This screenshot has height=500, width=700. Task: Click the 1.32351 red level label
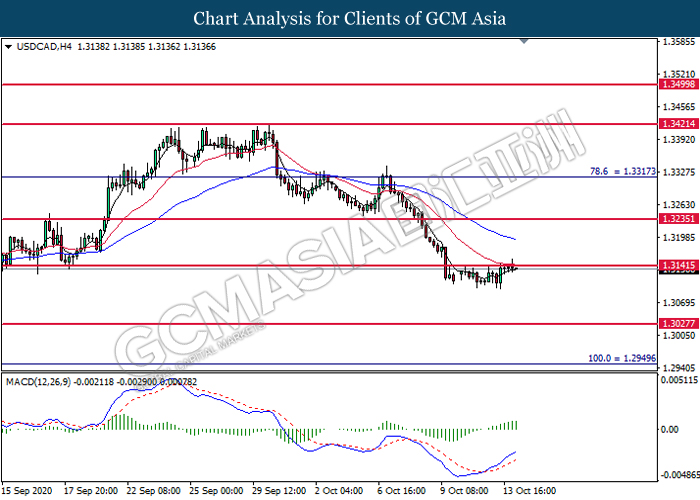679,219
